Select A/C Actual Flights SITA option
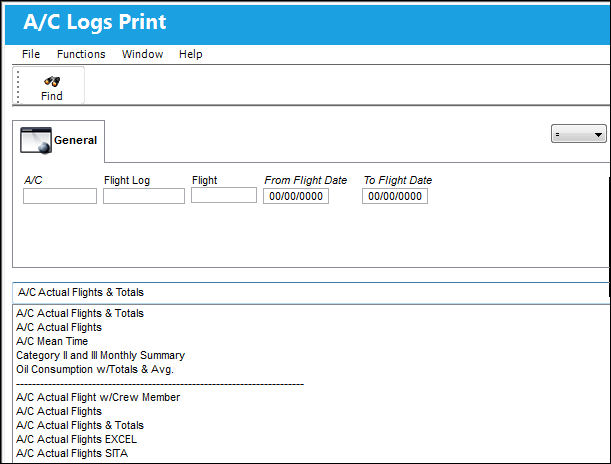The height and width of the screenshot is (464, 611). pyautogui.click(x=72, y=453)
